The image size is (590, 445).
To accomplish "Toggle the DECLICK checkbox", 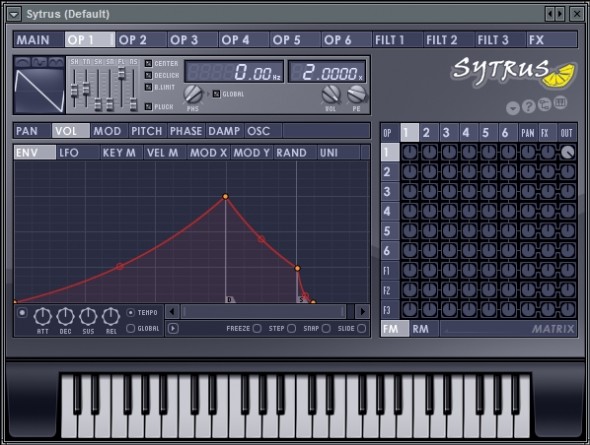I will (149, 75).
